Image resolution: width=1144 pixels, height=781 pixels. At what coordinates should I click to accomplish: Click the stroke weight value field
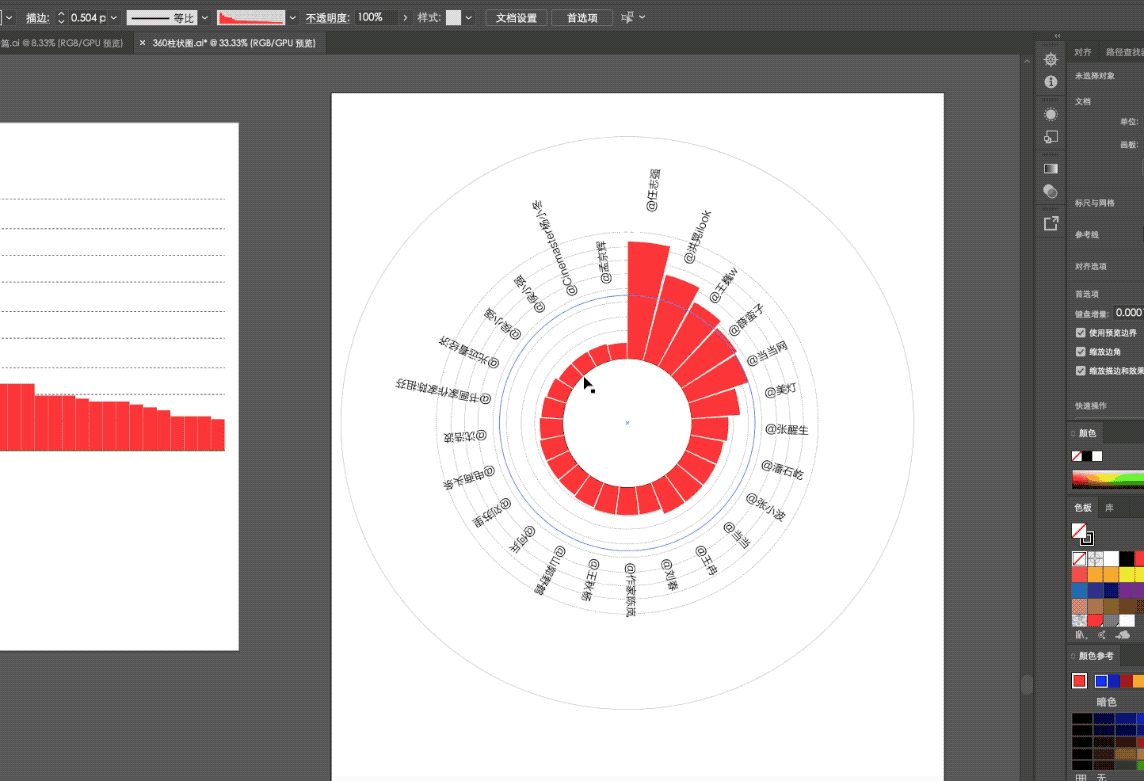[x=88, y=18]
